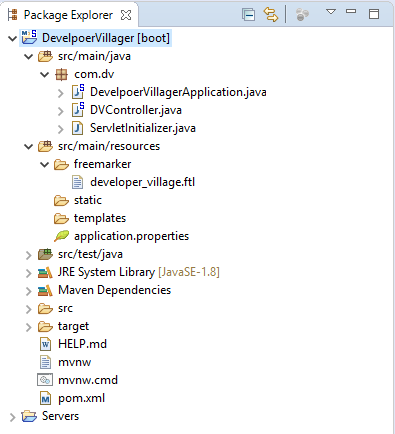Select application.properties file name
Viewport: 395px width, 434px height.
[x=131, y=236]
